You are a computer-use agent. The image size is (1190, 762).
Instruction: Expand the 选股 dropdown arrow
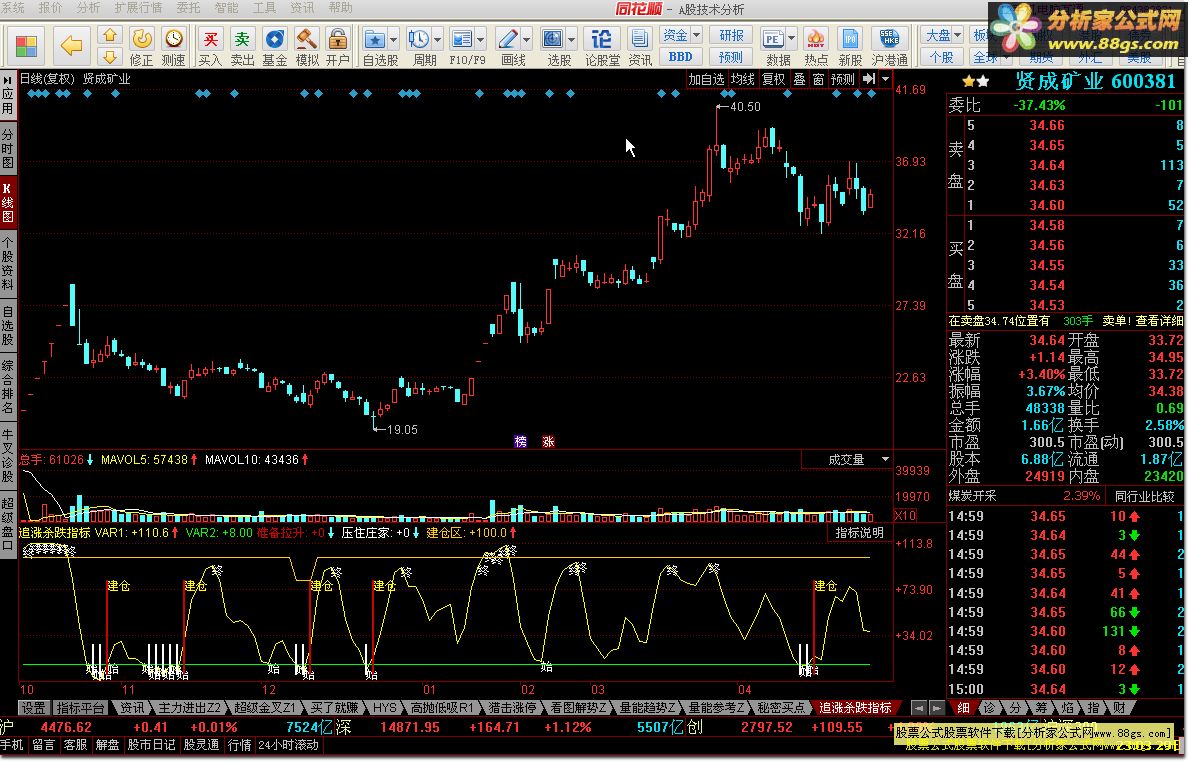tap(571, 39)
